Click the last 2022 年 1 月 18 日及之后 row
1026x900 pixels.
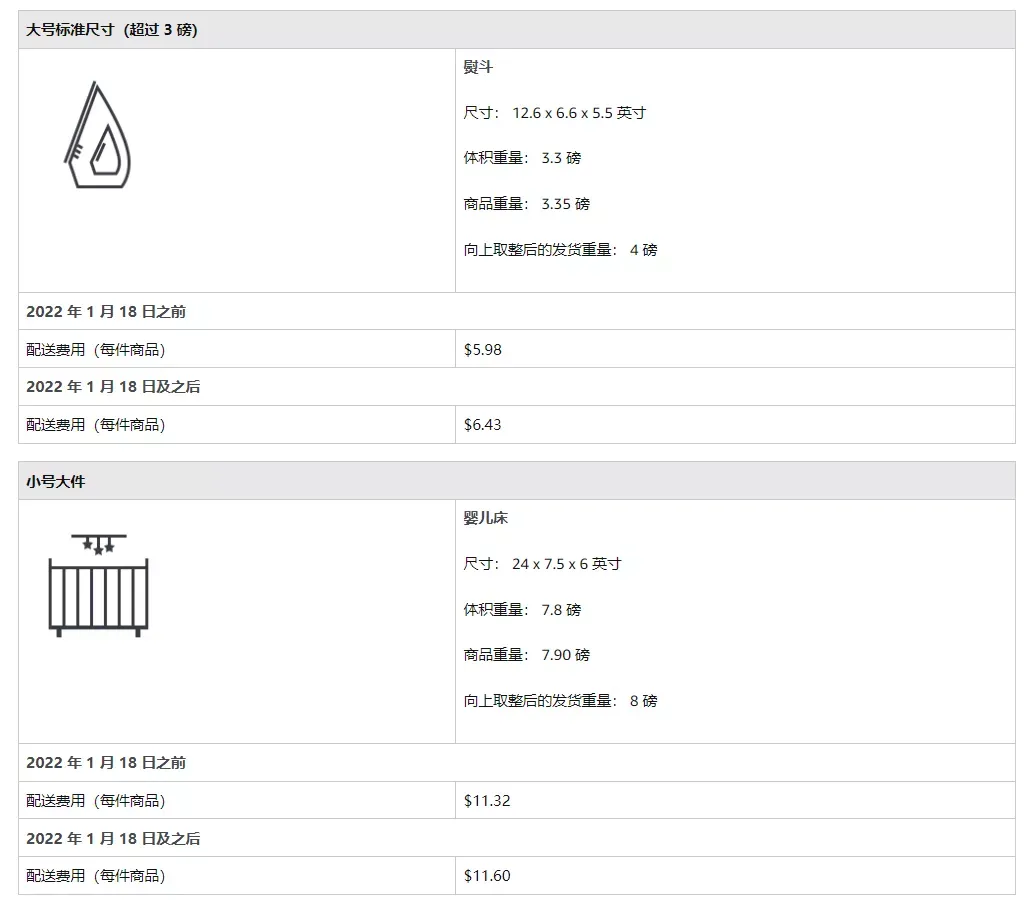pyautogui.click(x=517, y=838)
